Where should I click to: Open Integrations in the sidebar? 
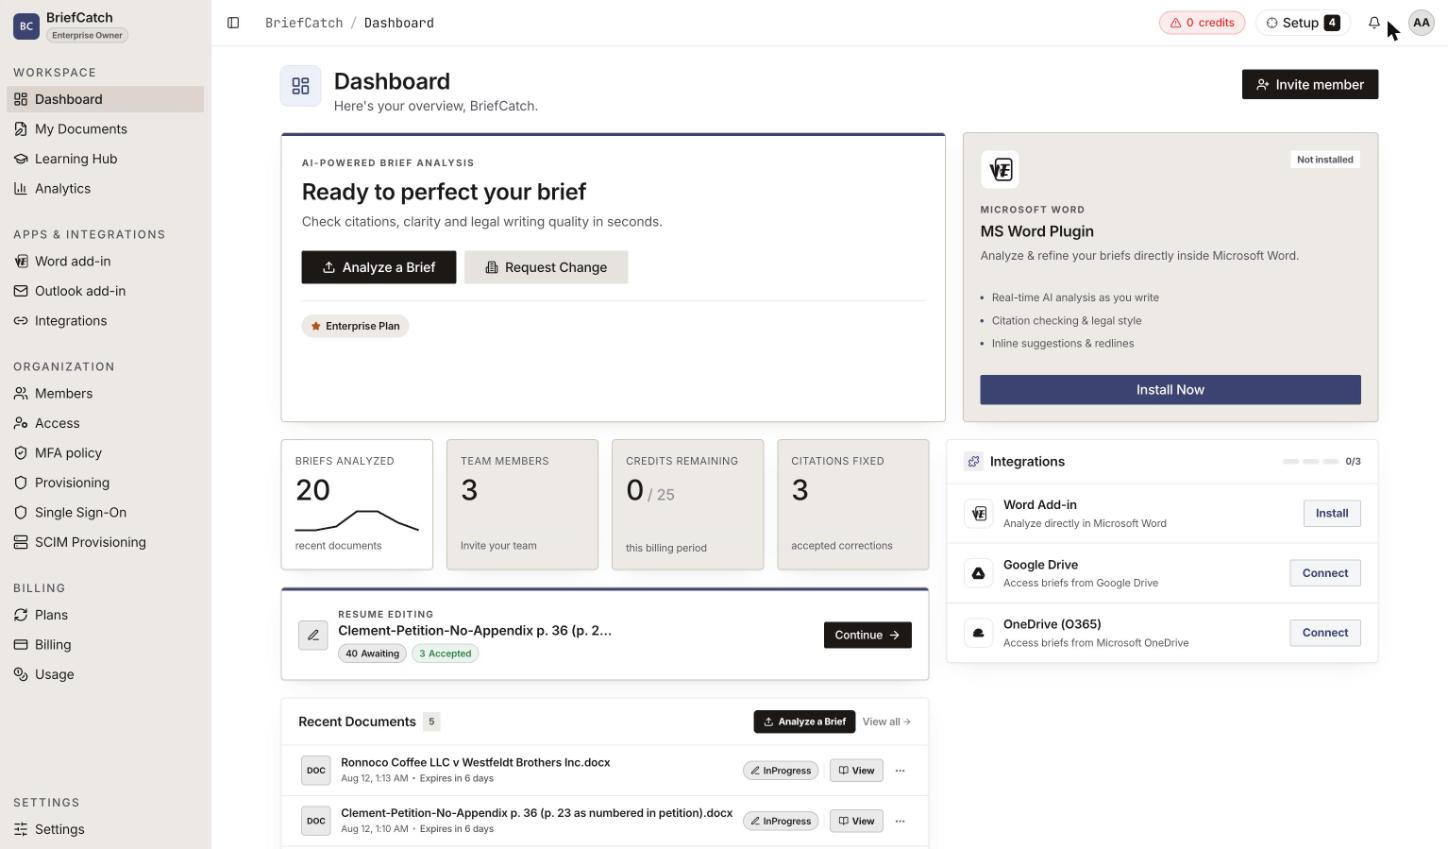[x=105, y=321]
